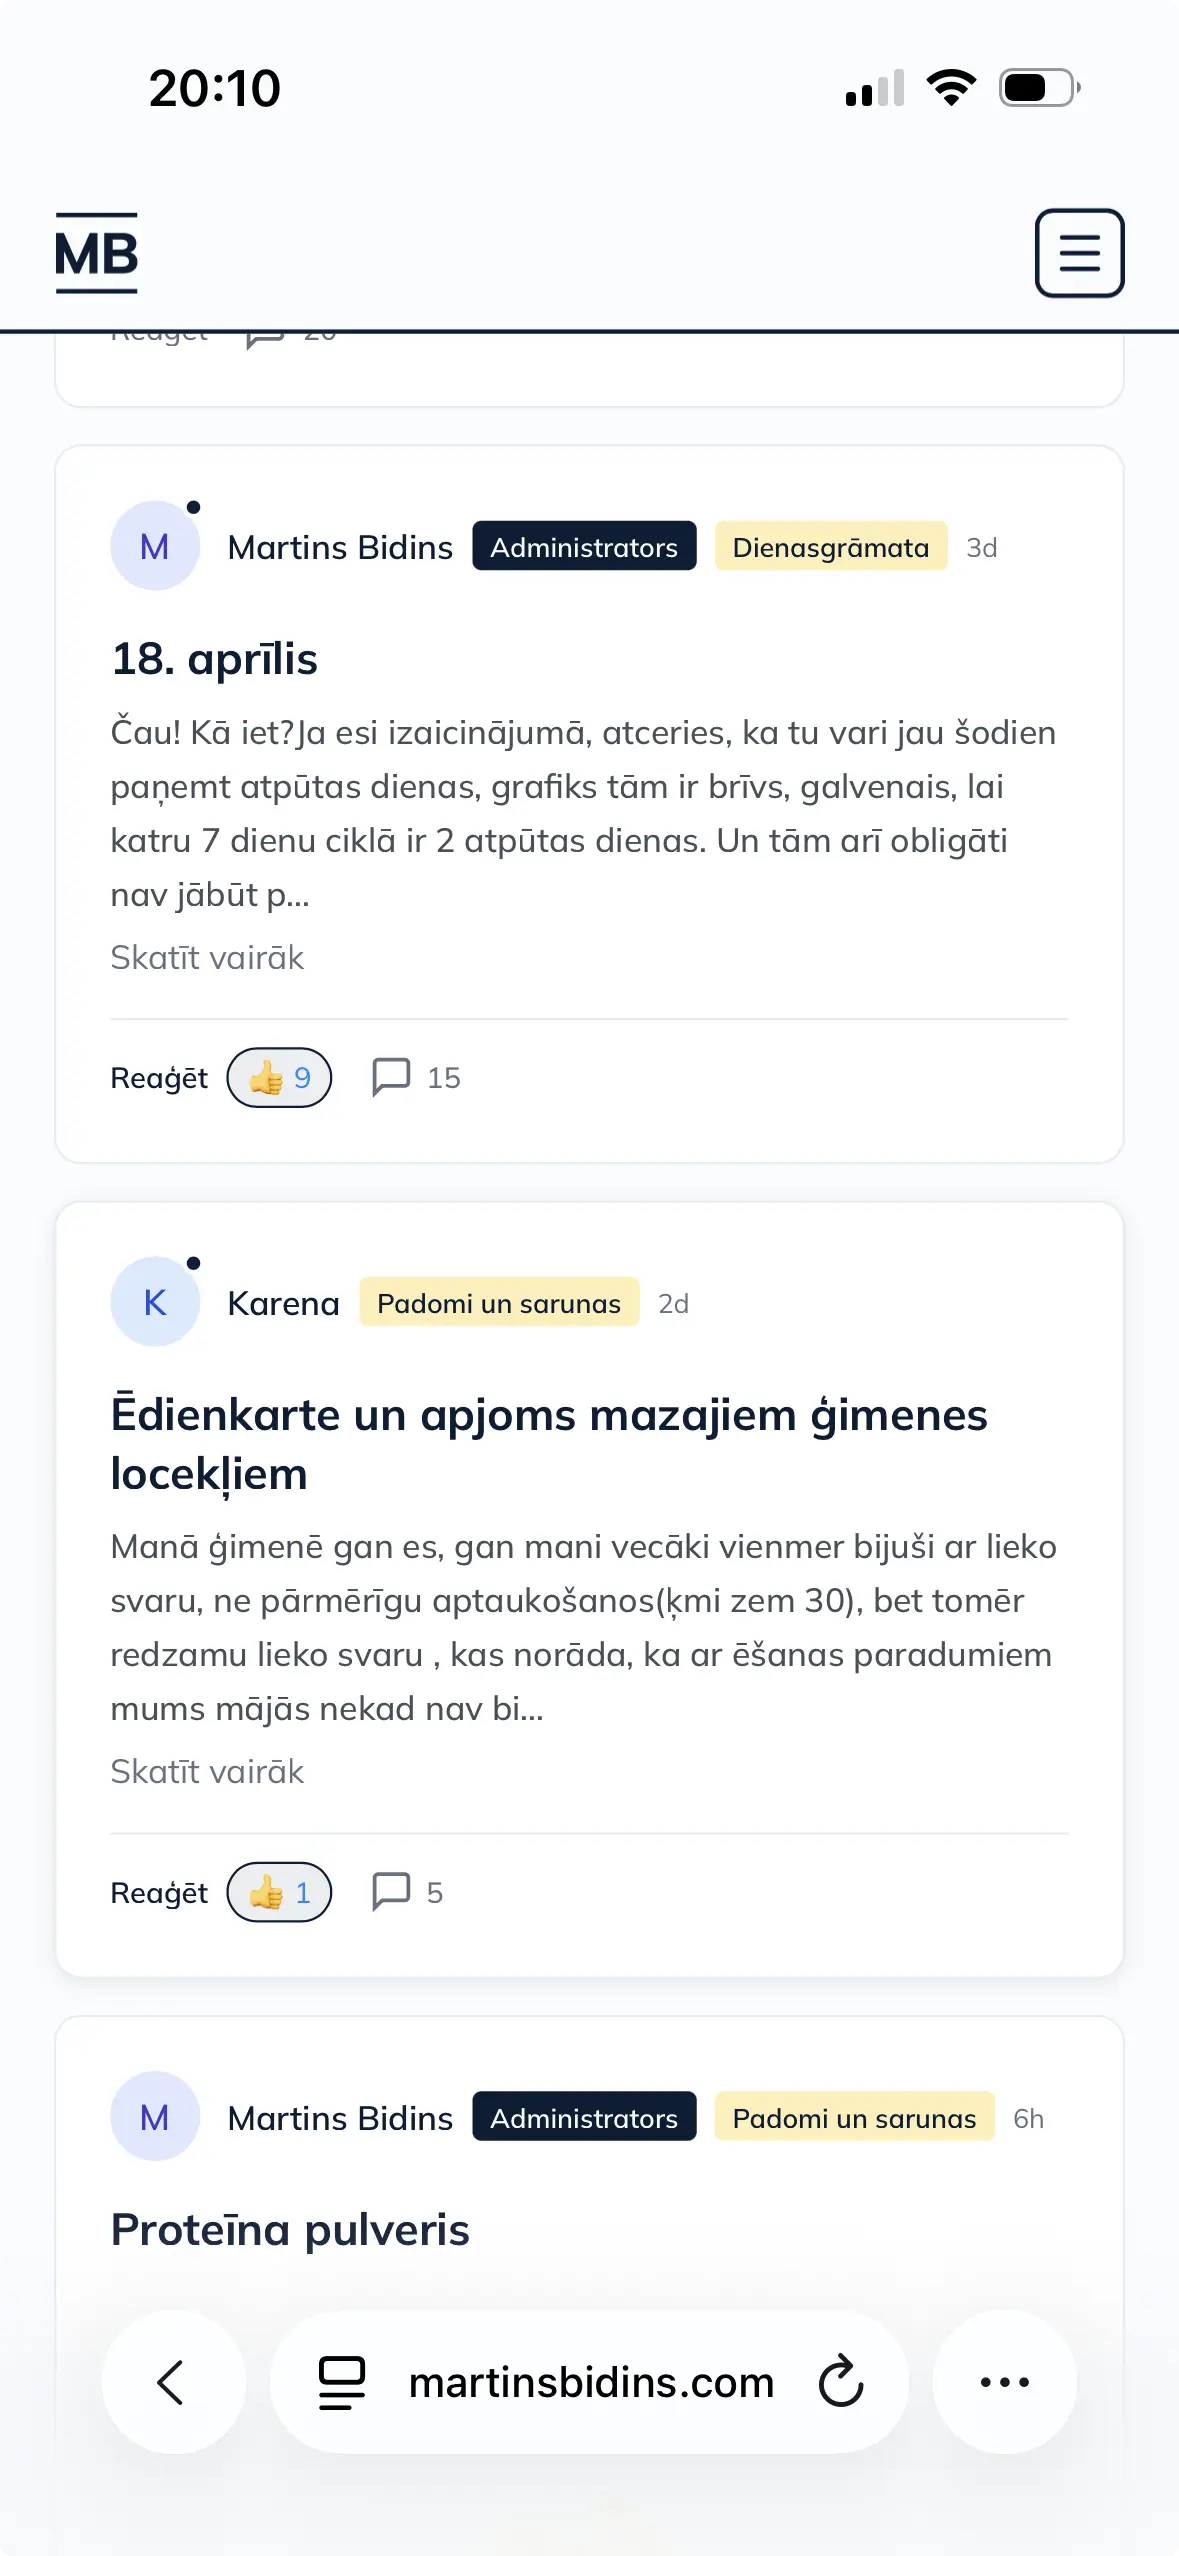This screenshot has width=1179, height=2556.
Task: Open comments on Karena's Ēdienkarte post
Action: 406,1892
